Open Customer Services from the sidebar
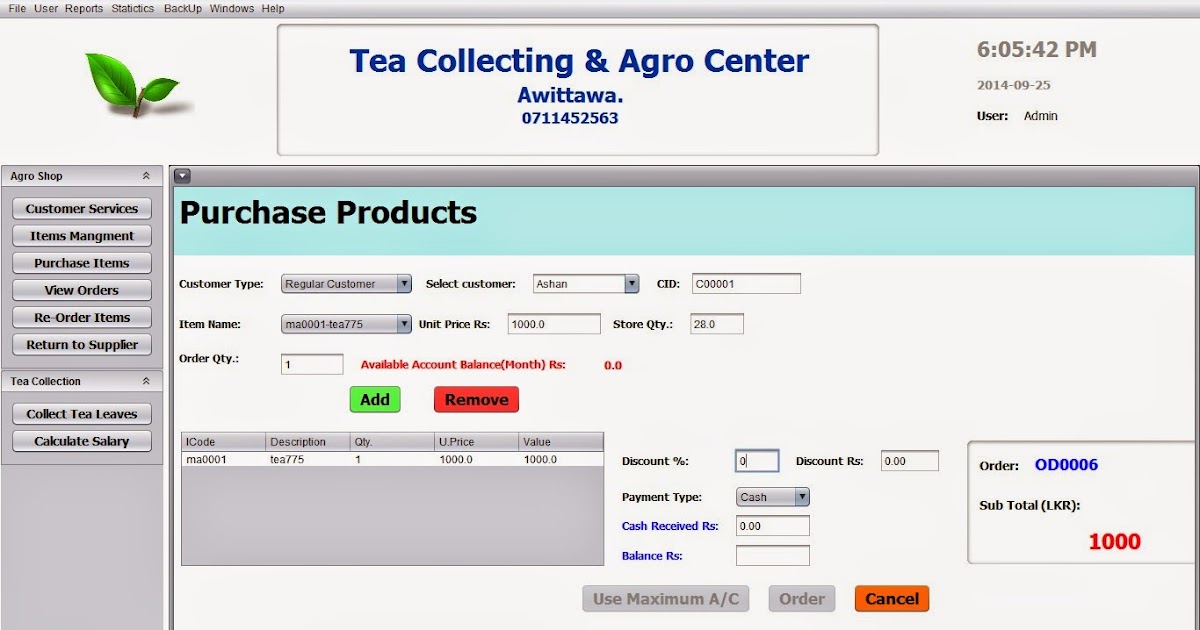 click(81, 208)
